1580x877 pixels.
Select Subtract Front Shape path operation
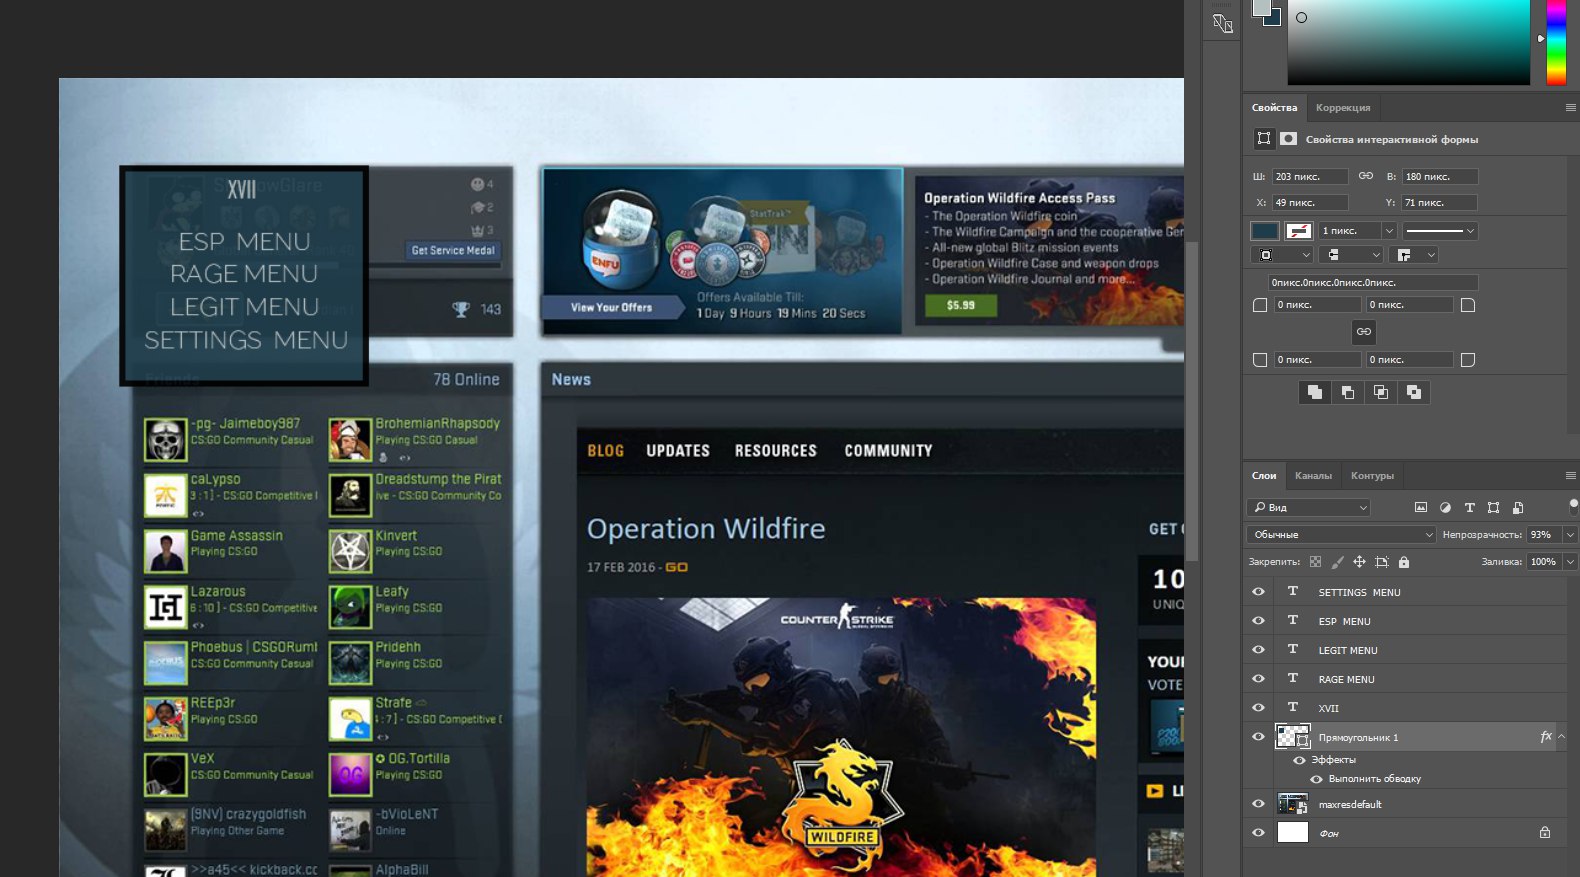[1348, 392]
